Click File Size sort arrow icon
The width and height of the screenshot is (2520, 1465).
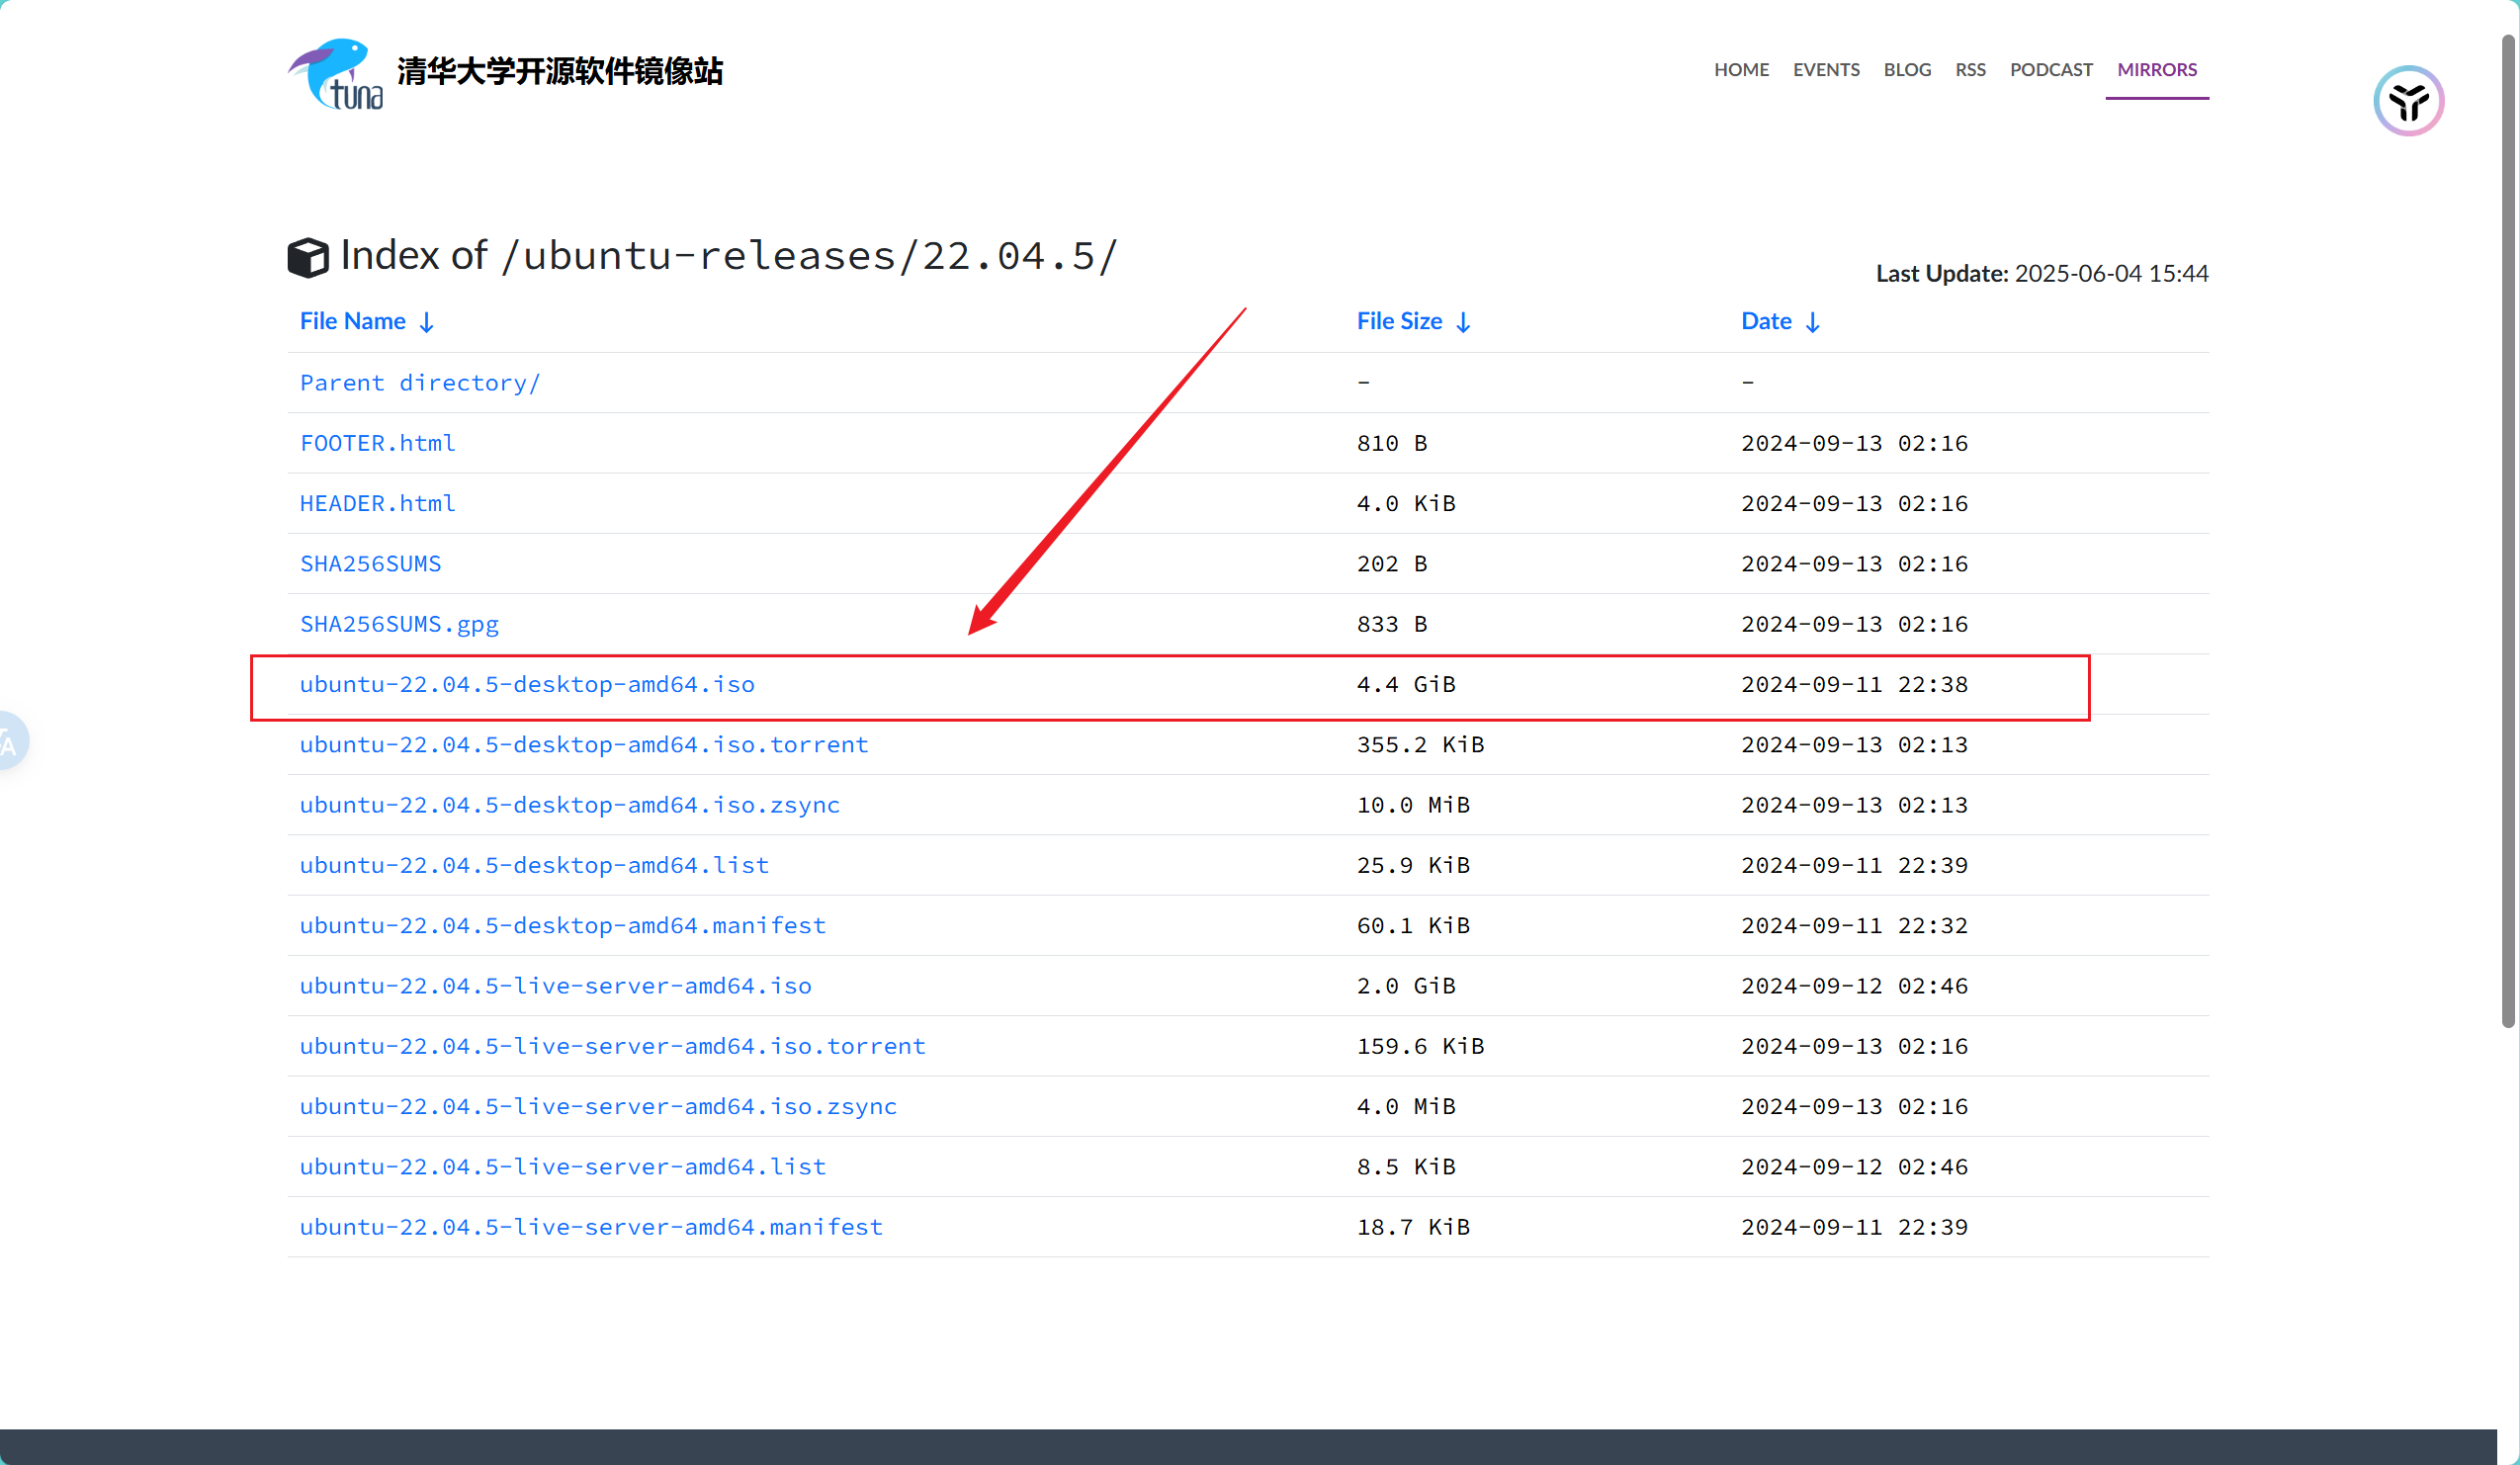(x=1463, y=322)
